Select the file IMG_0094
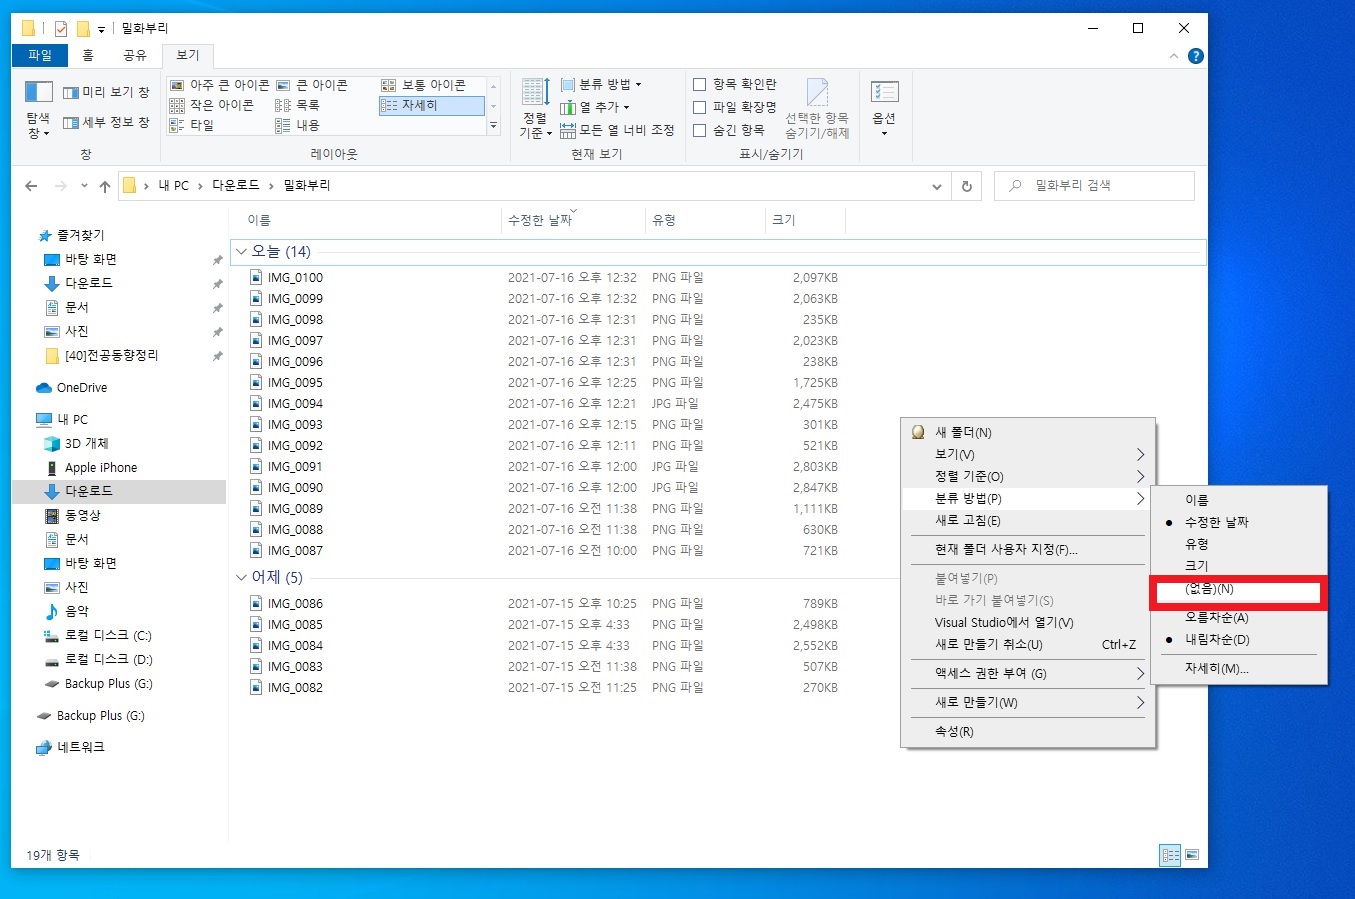 (295, 404)
